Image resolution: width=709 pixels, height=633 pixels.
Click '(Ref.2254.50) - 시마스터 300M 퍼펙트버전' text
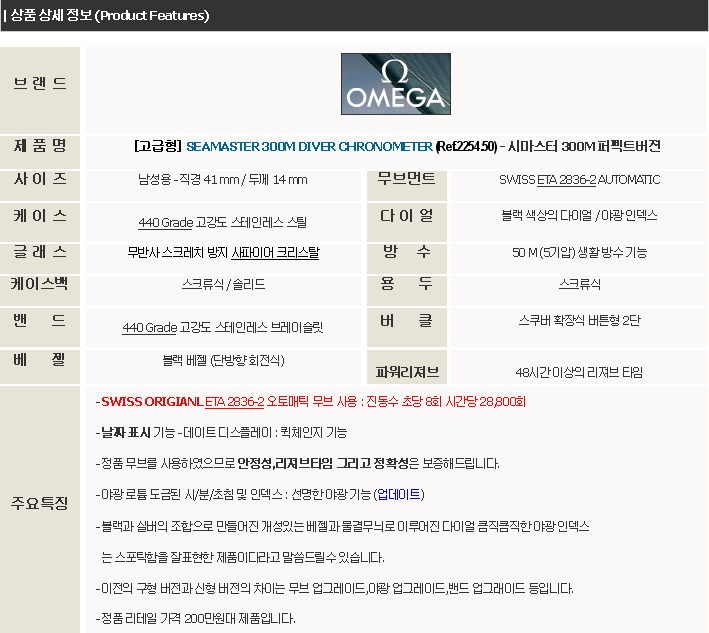point(548,146)
